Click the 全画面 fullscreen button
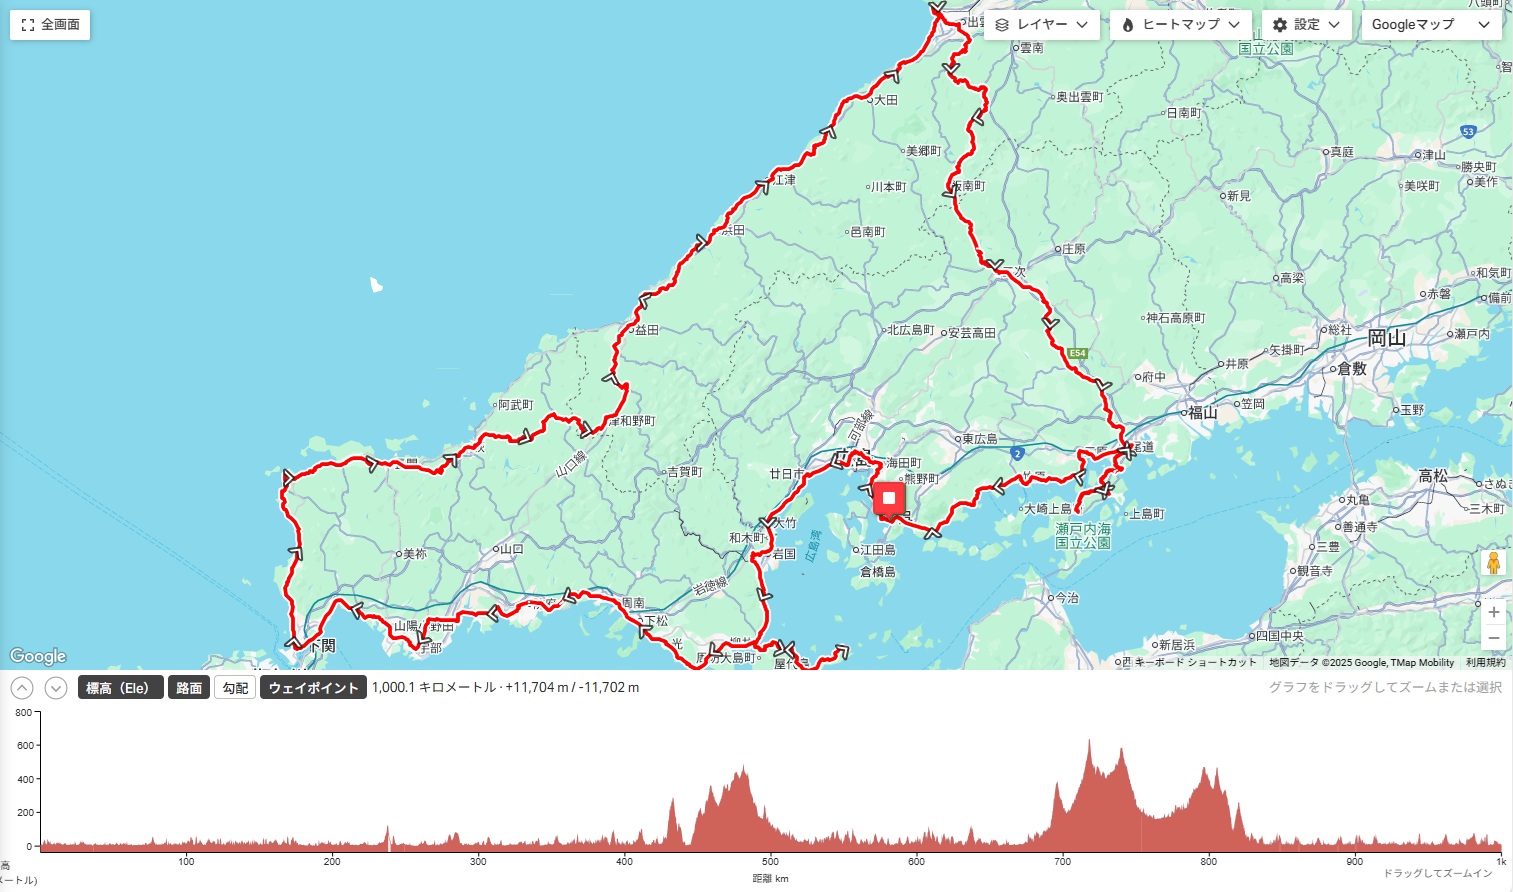 point(50,25)
